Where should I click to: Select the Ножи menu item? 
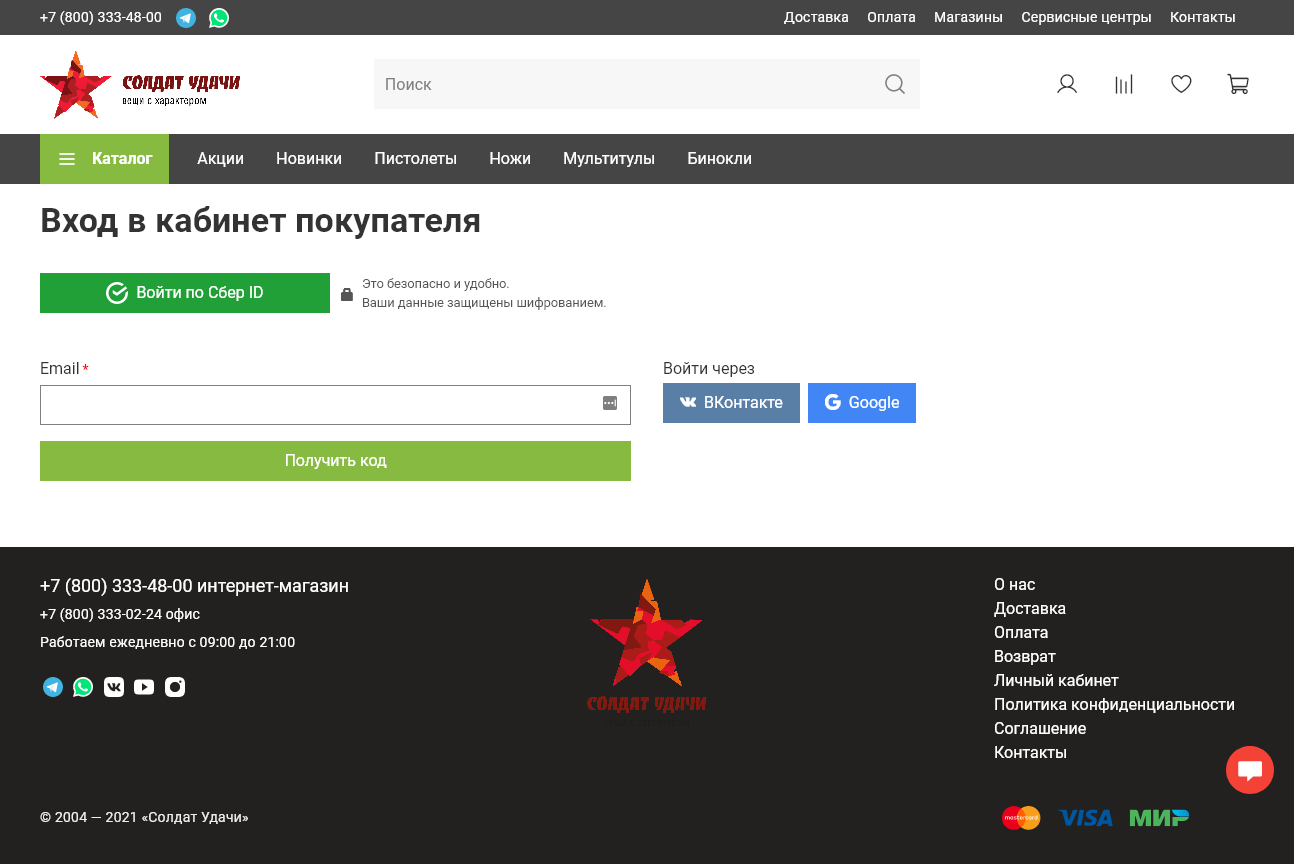(510, 158)
